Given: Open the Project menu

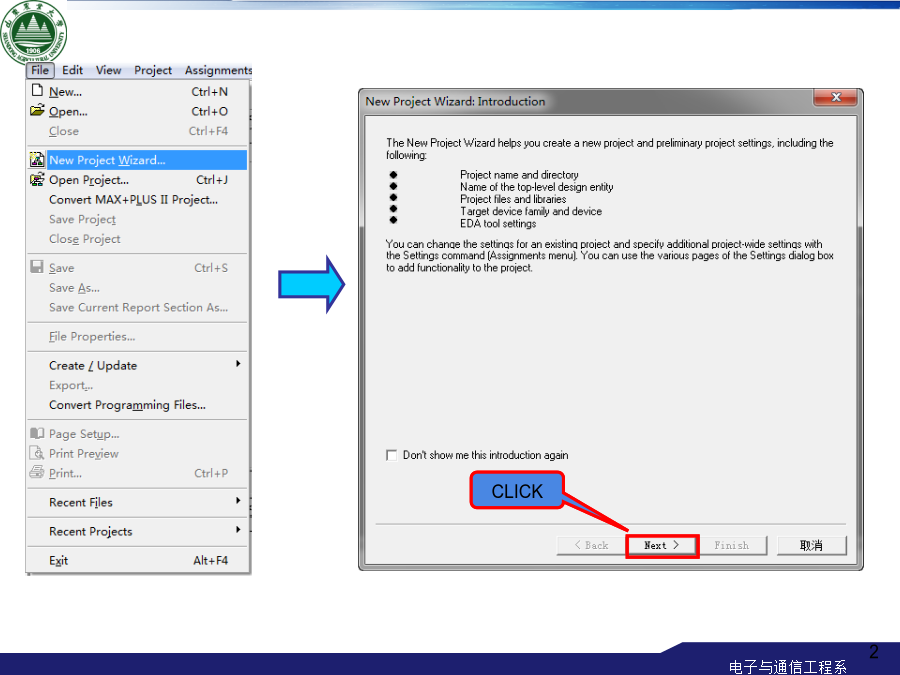Looking at the screenshot, I should click(153, 70).
